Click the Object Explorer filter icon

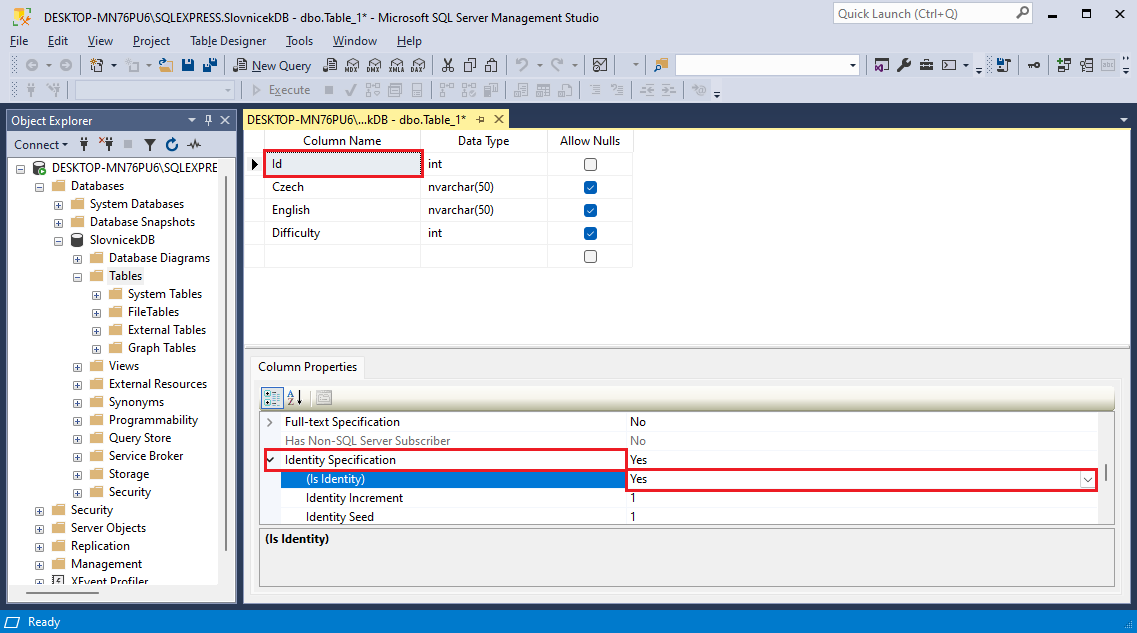point(150,145)
